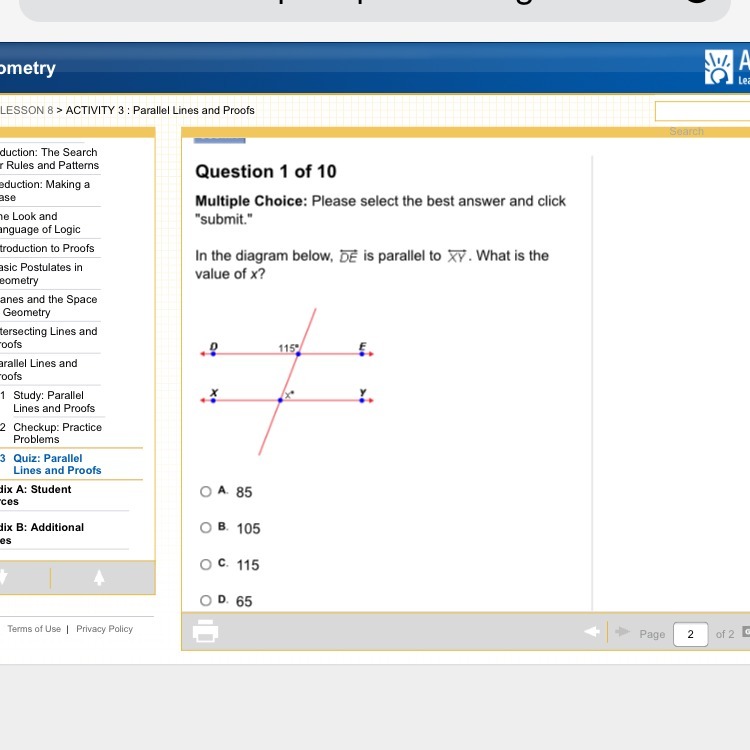Select answer B. 105

point(206,528)
